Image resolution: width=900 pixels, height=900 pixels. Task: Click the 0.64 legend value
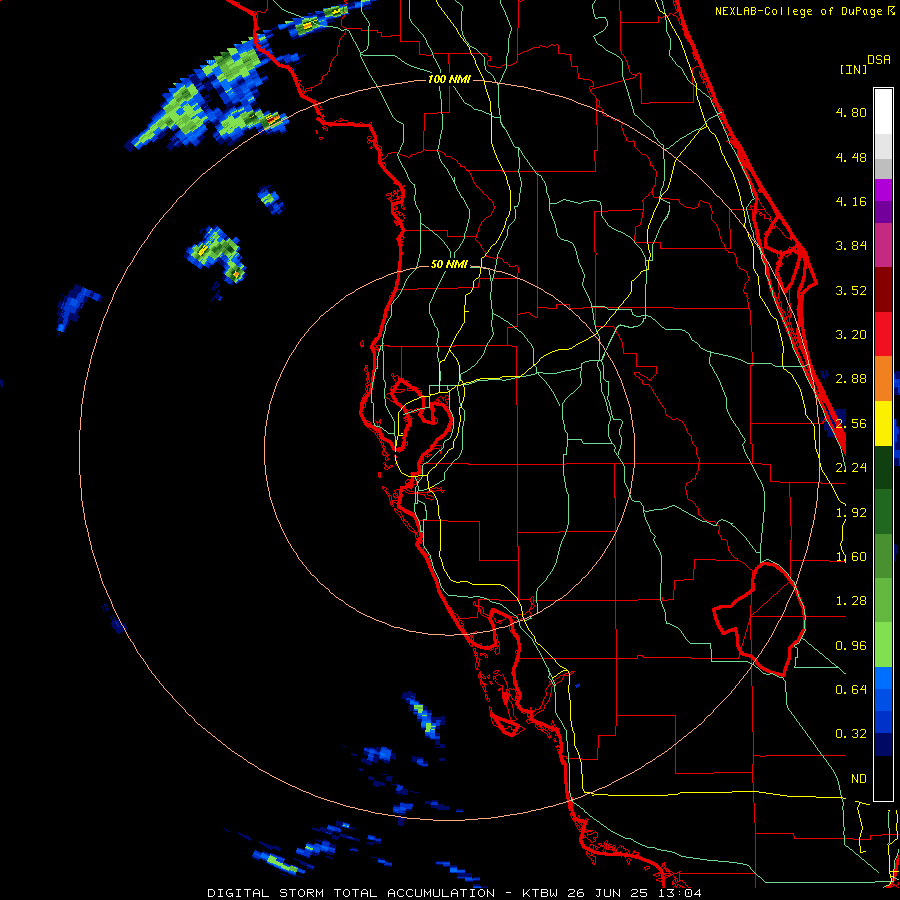(x=851, y=690)
